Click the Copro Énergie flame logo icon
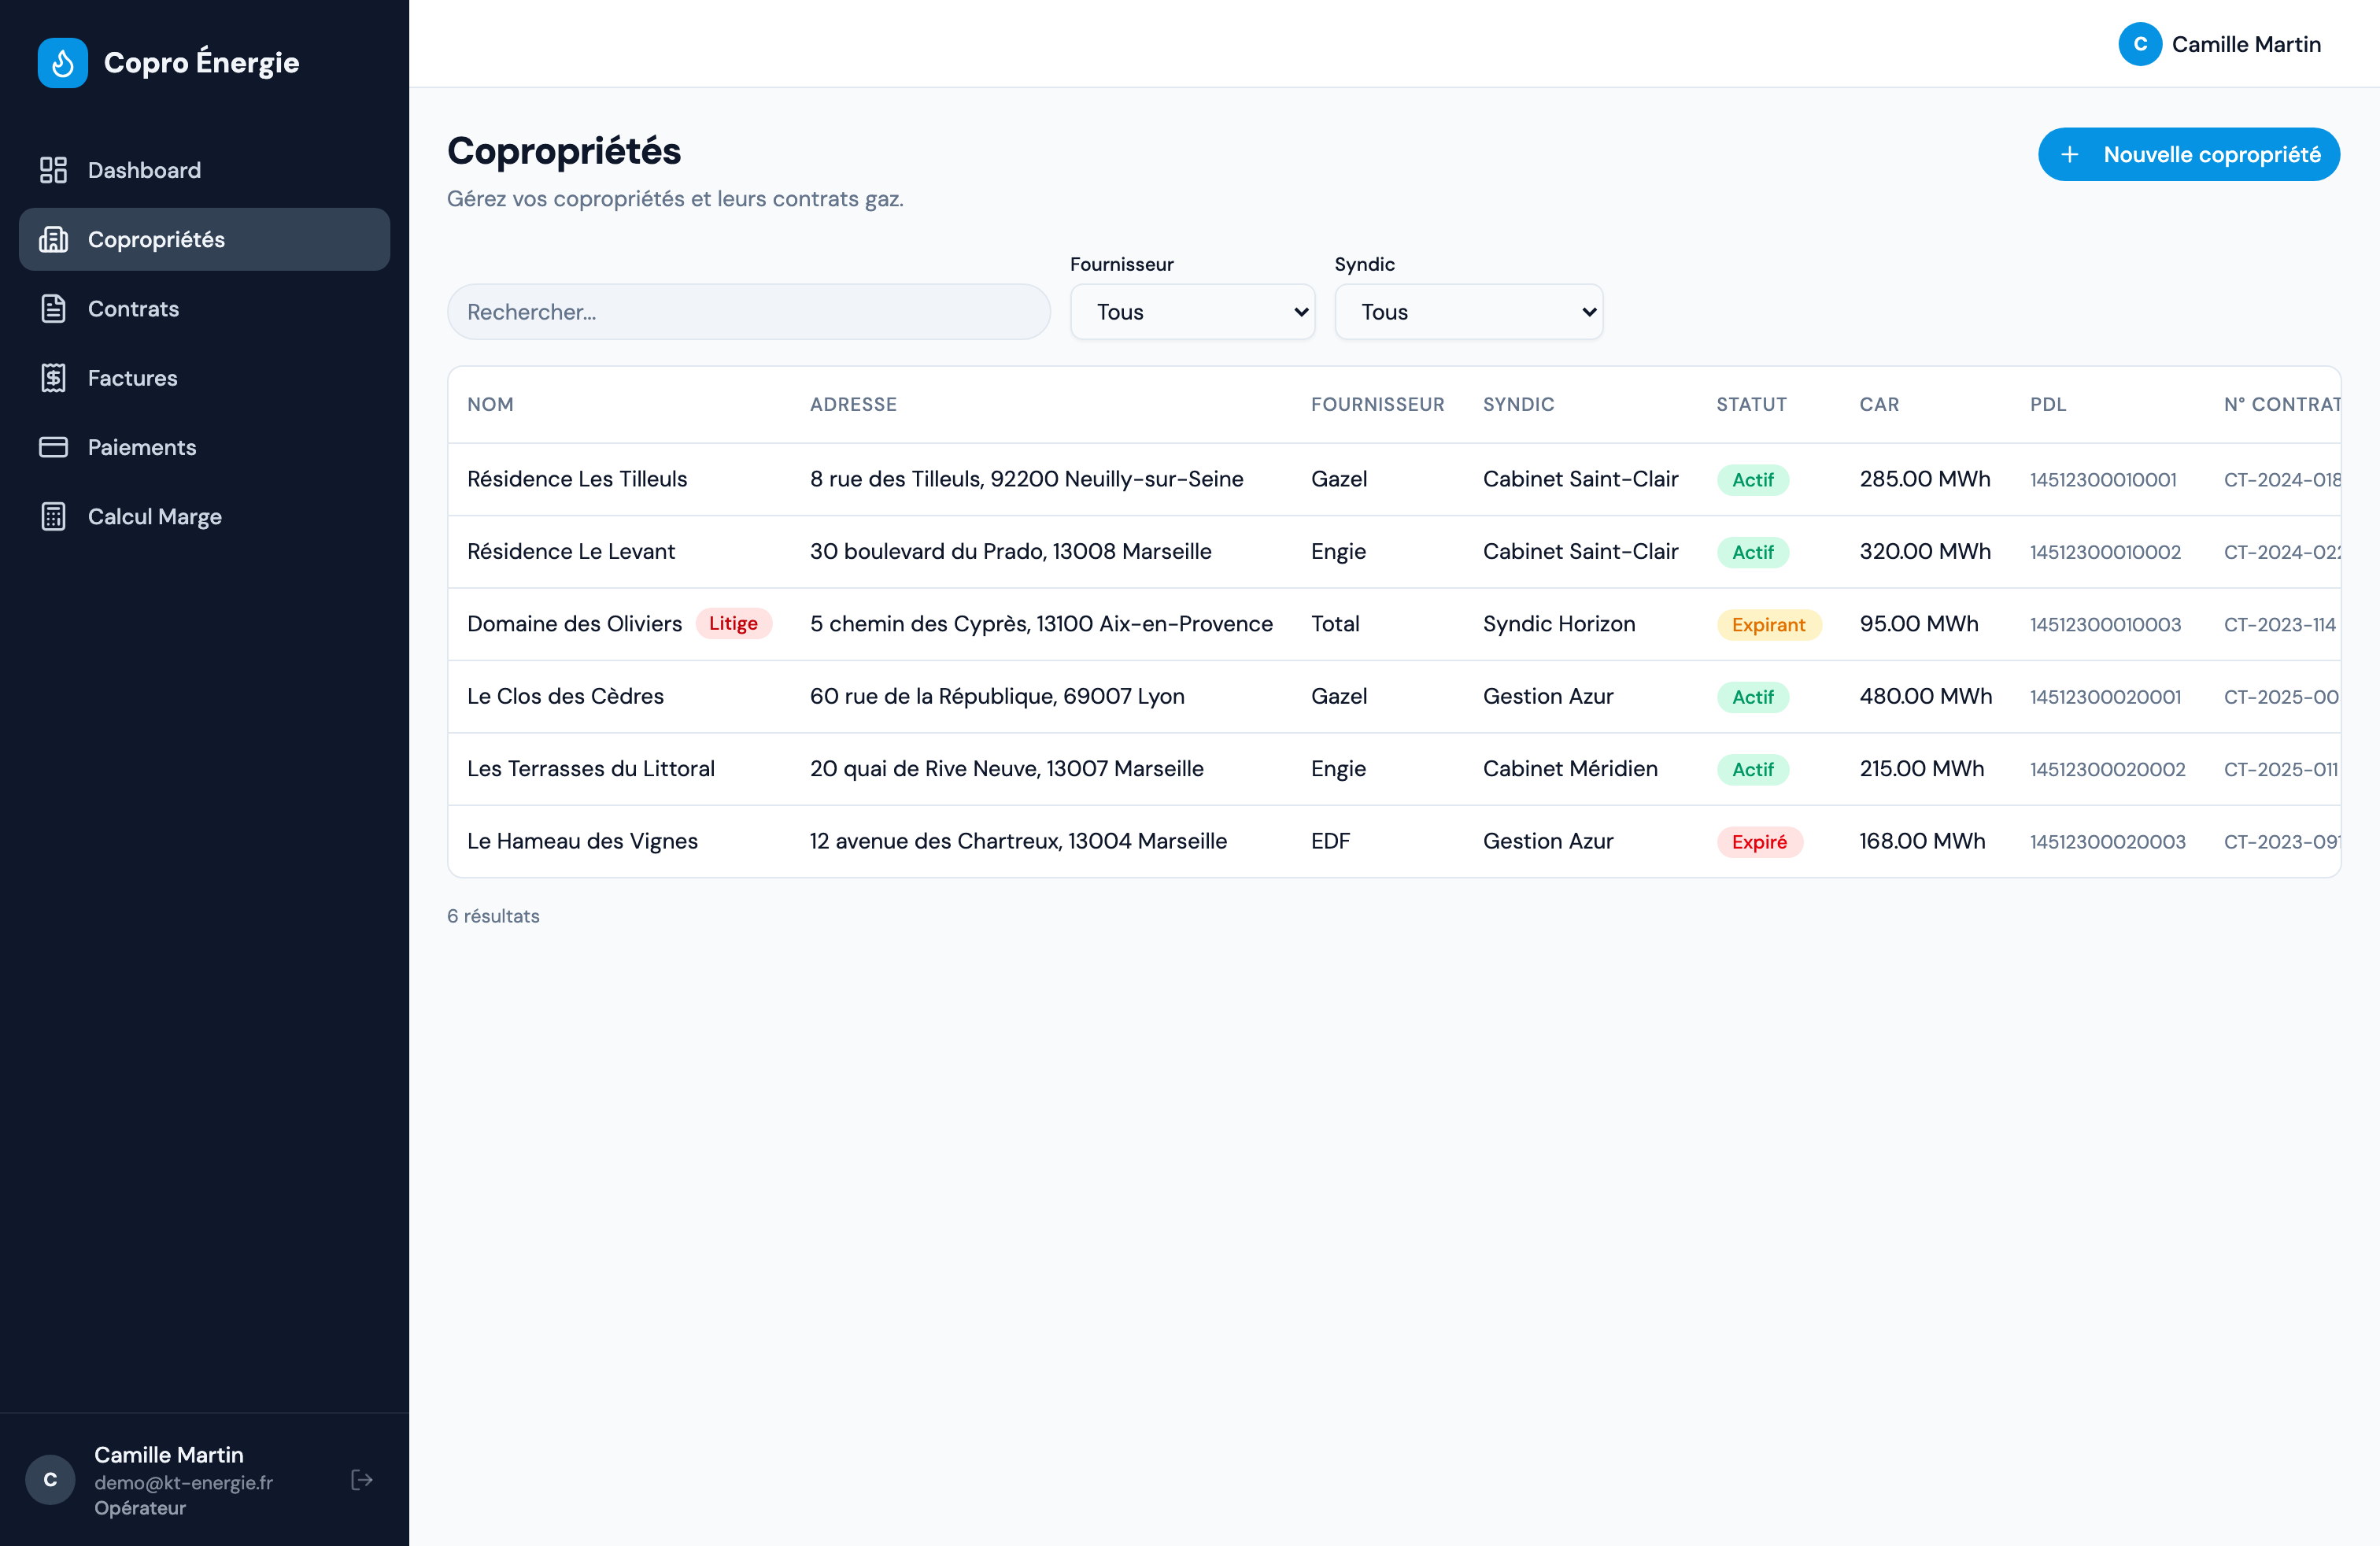The height and width of the screenshot is (1546, 2380). (62, 63)
